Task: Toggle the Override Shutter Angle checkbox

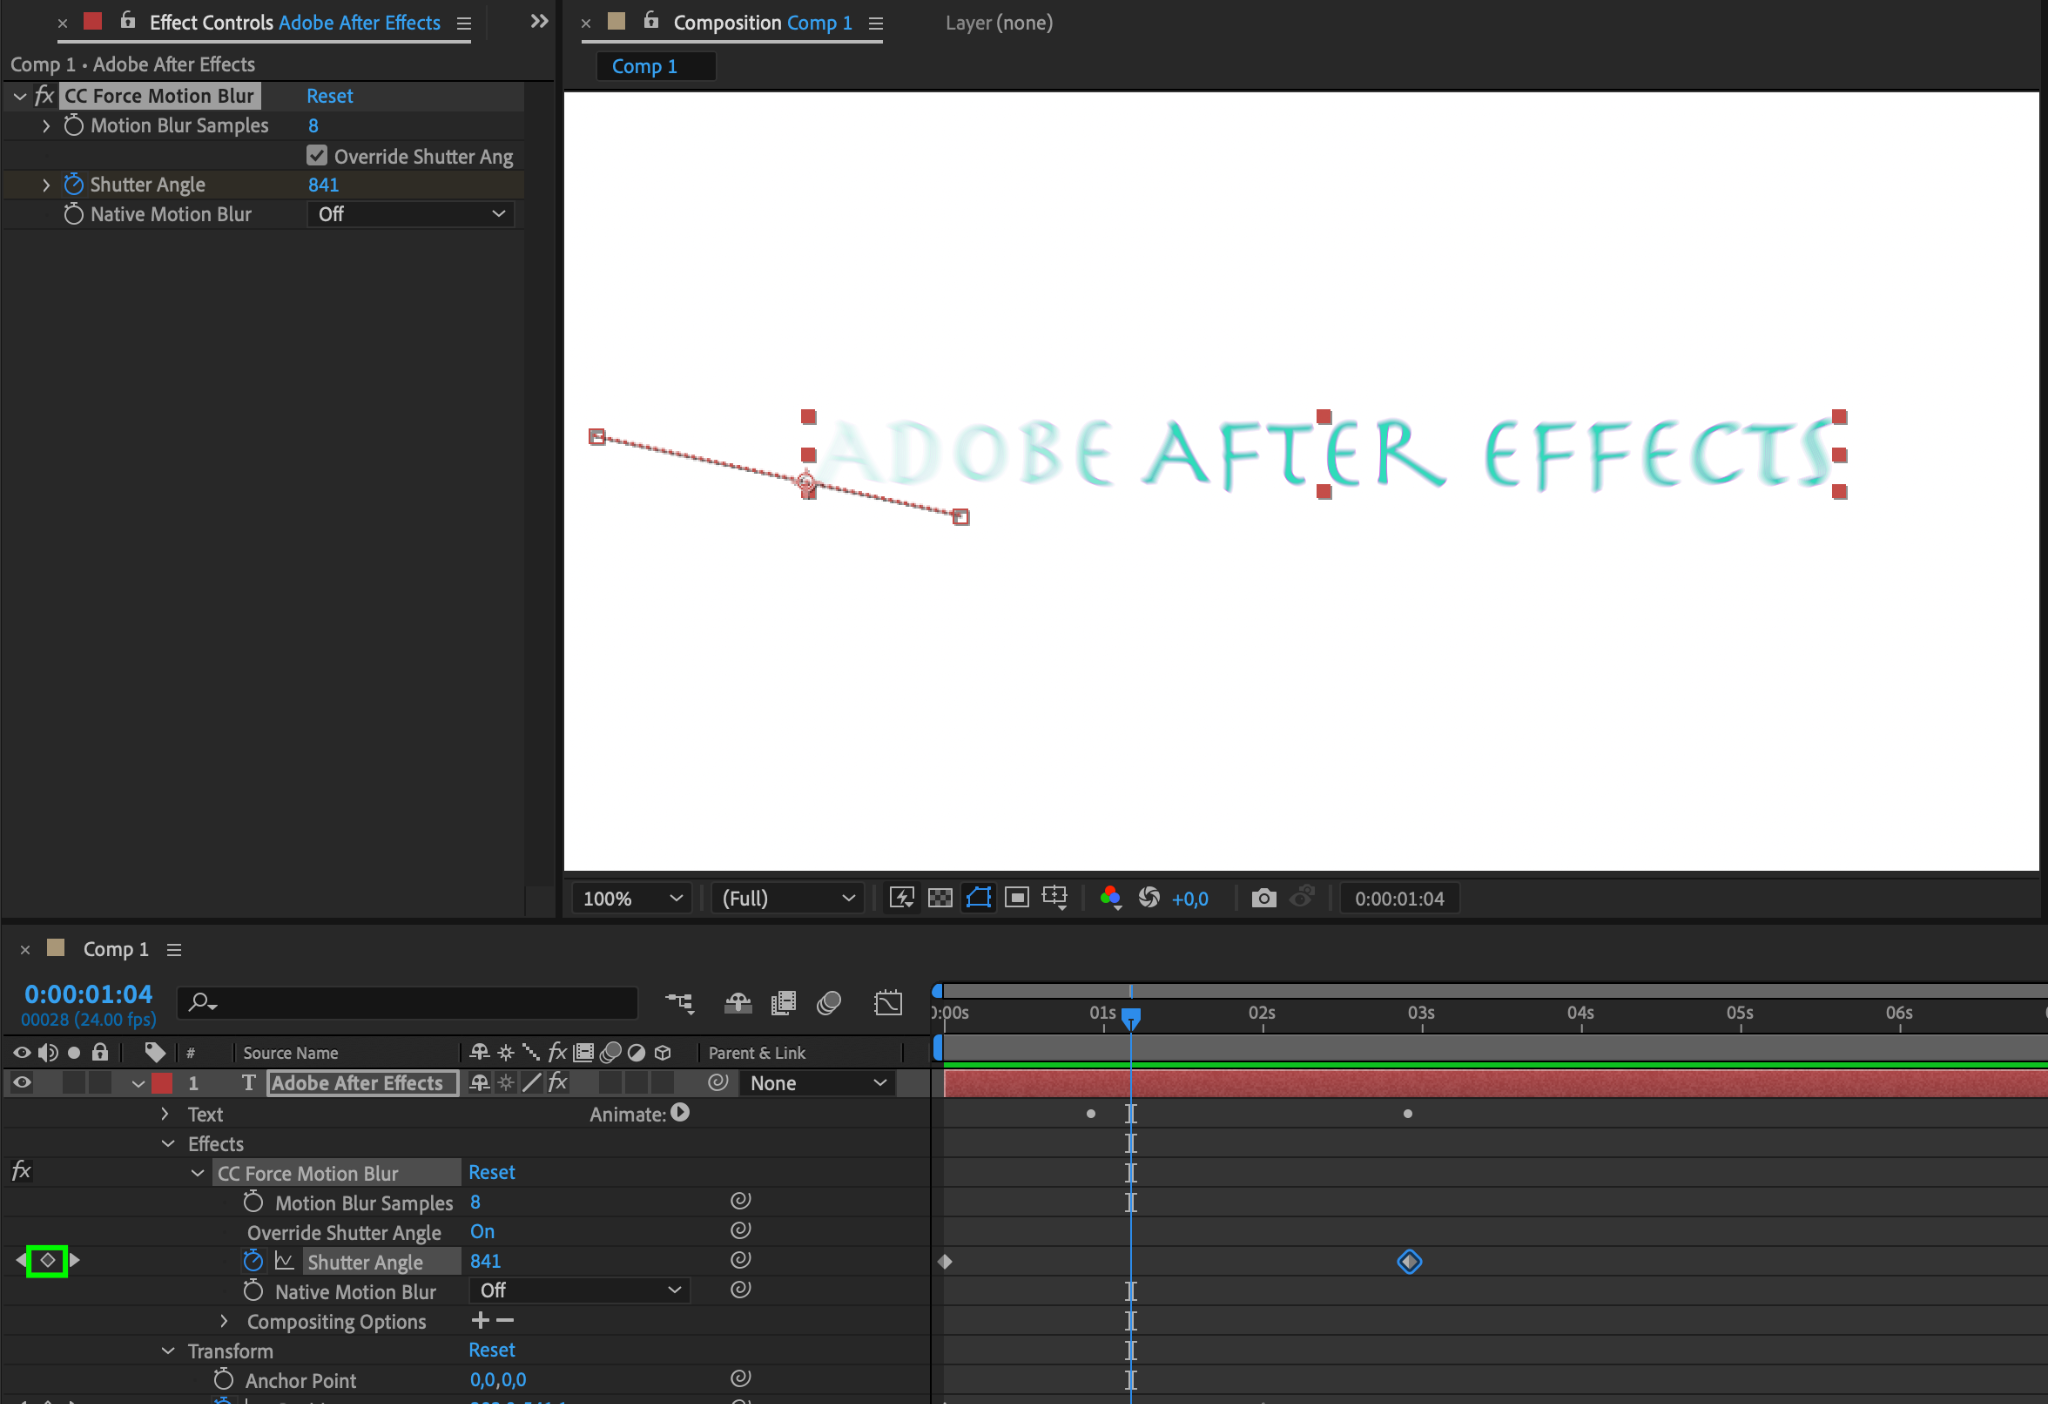Action: 317,155
